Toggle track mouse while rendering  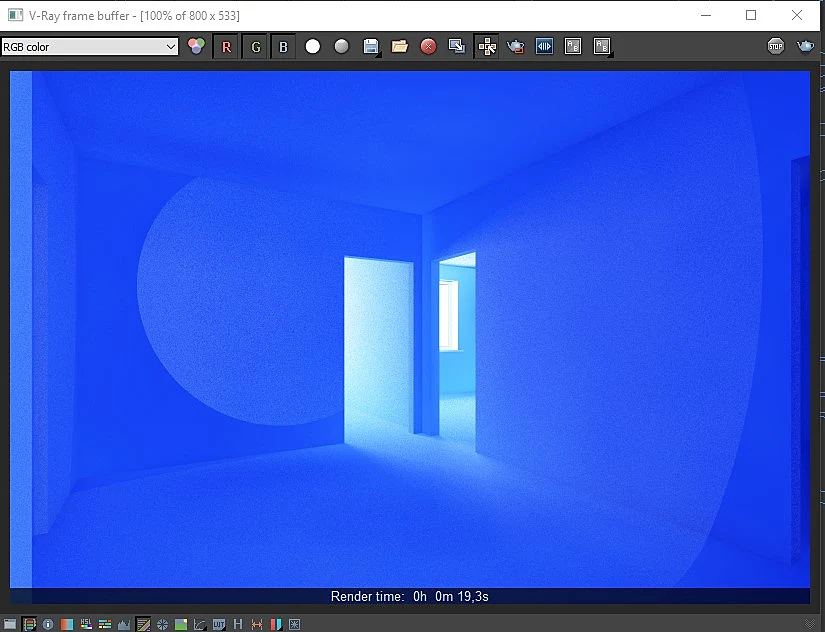487,47
